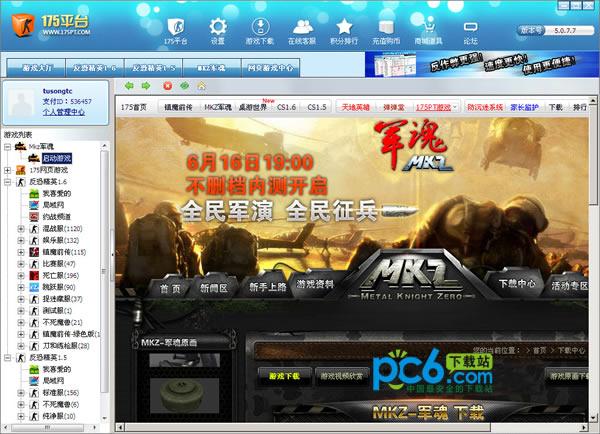Collapse the 反恐精英1.5 tree node
Viewport: 600px width, 434px height.
pyautogui.click(x=7, y=358)
